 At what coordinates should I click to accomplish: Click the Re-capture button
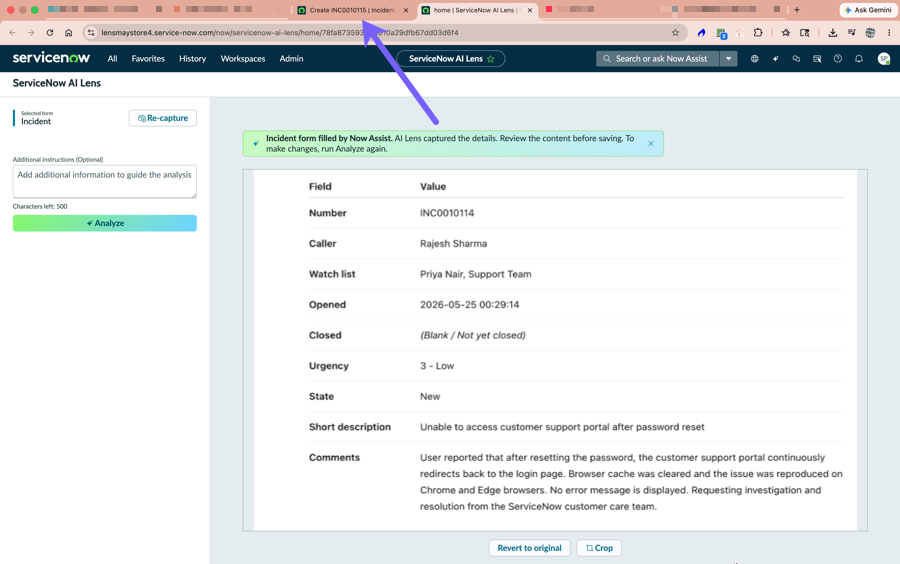pos(163,118)
